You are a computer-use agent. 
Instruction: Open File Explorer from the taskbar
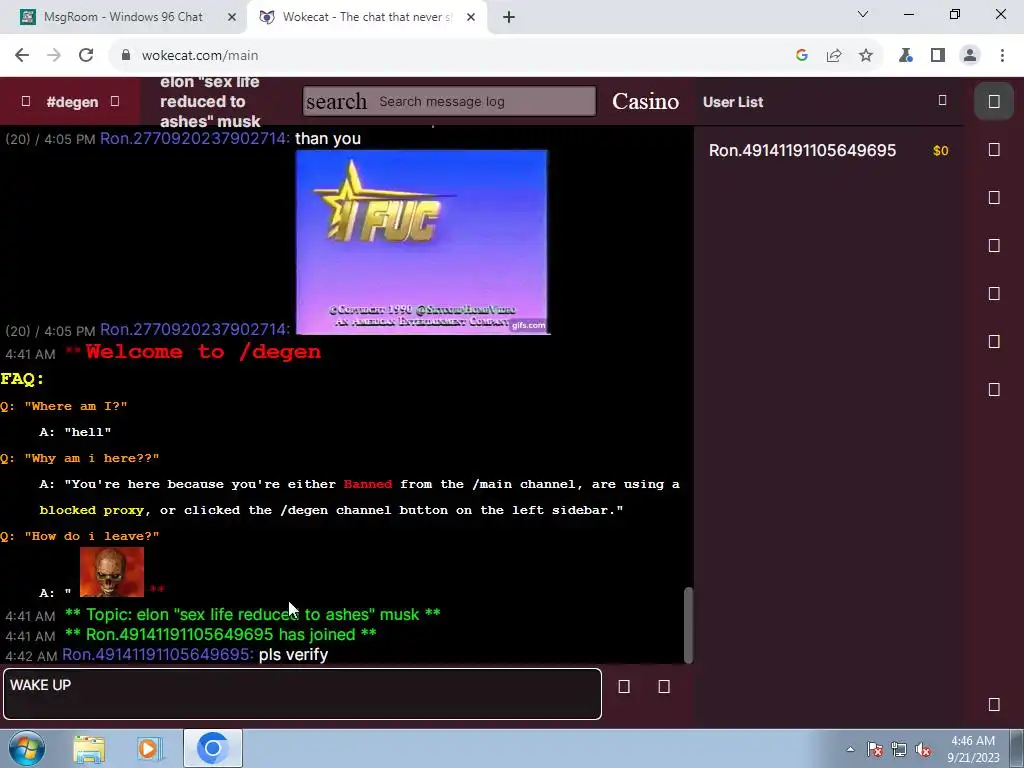(89, 748)
